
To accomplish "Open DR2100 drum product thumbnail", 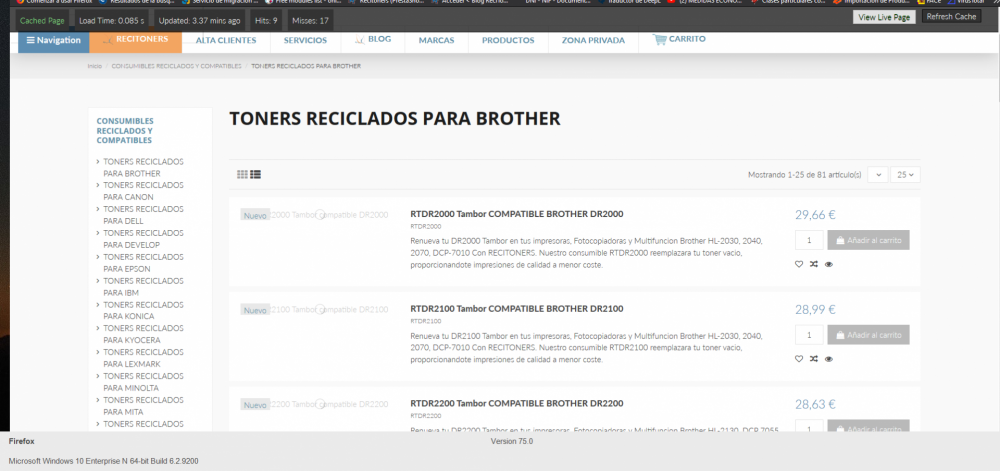I will tap(314, 310).
